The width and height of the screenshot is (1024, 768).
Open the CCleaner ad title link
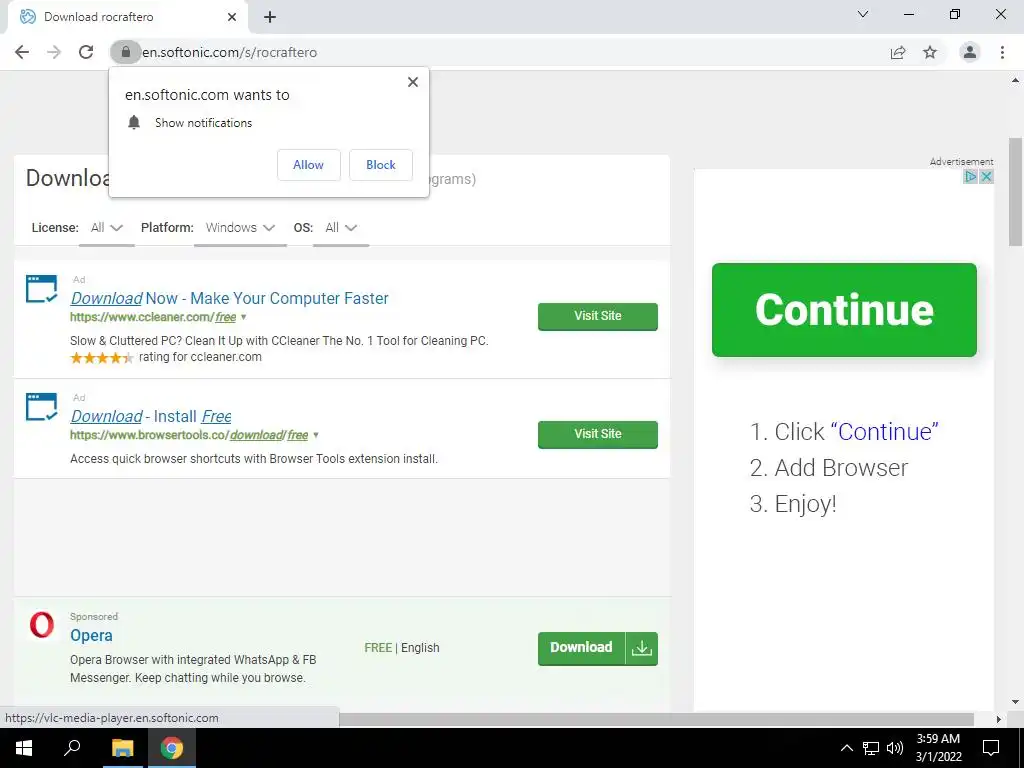point(229,298)
